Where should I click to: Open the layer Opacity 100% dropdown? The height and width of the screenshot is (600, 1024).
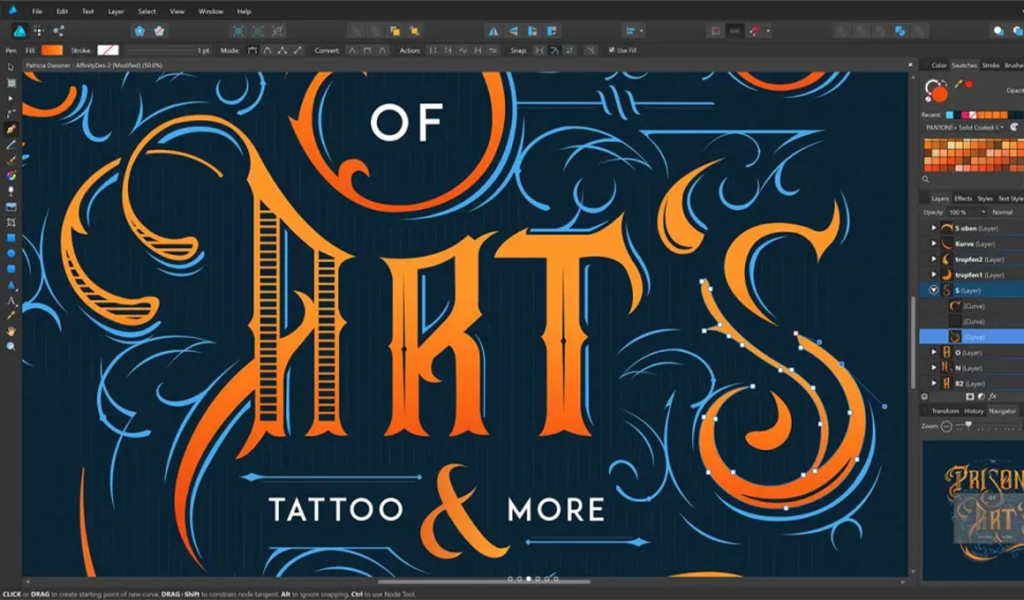point(967,212)
